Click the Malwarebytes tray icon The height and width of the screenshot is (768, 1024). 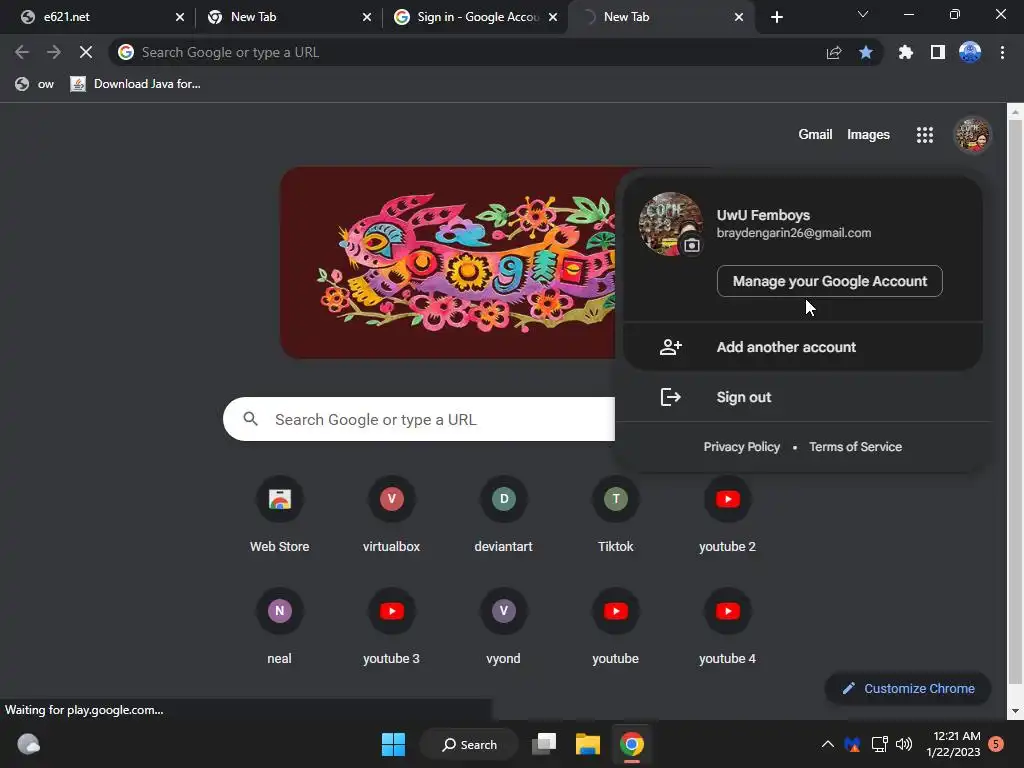point(852,744)
